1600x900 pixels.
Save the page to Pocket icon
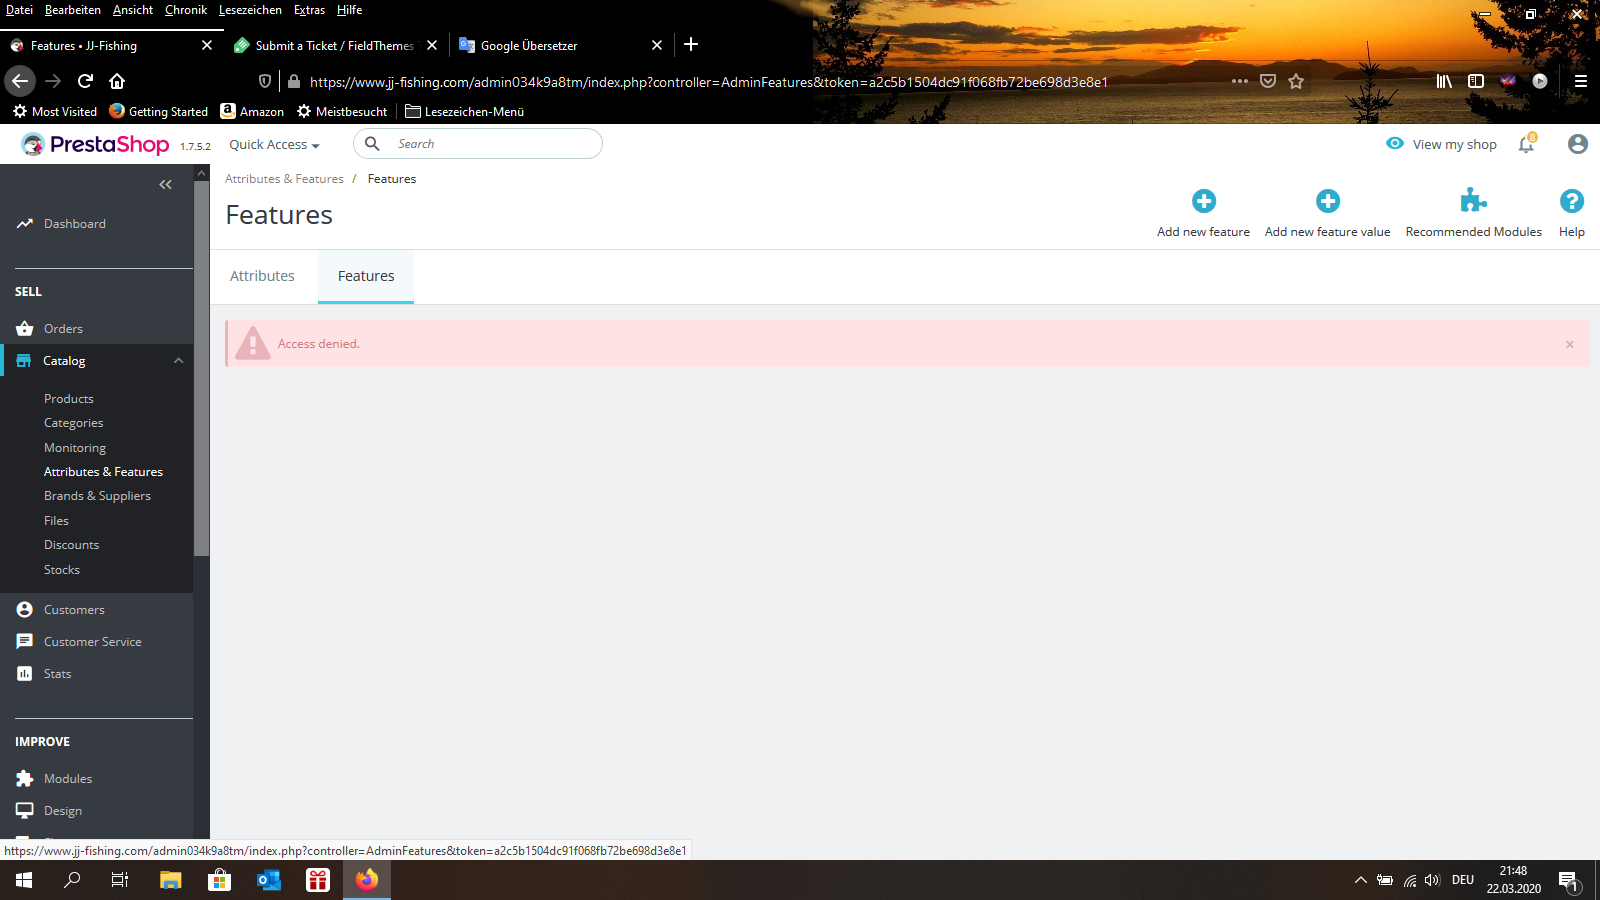click(1268, 81)
